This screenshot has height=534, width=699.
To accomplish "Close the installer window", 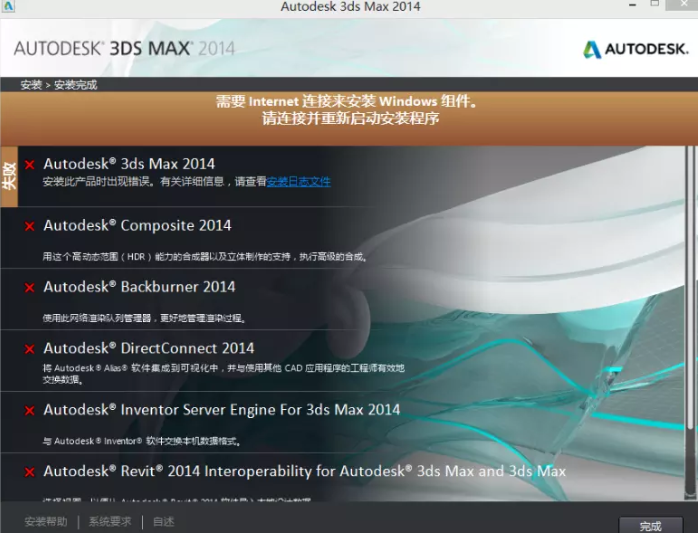I will coord(683,5).
